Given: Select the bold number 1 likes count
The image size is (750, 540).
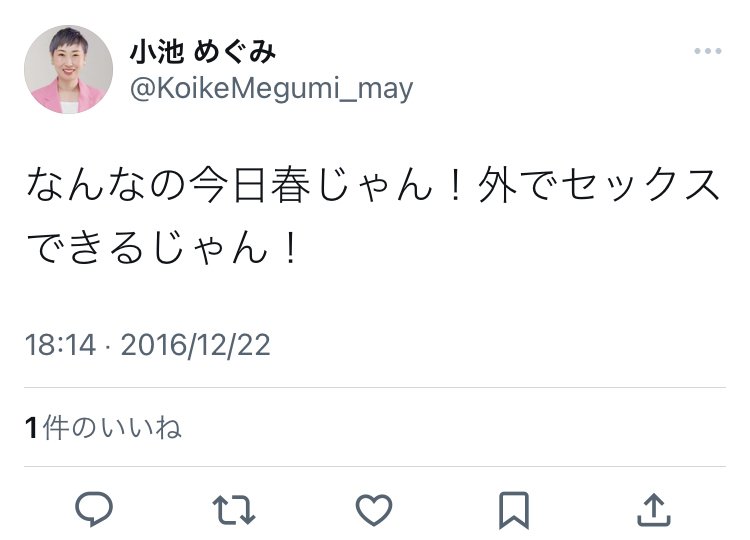Looking at the screenshot, I should pyautogui.click(x=31, y=428).
